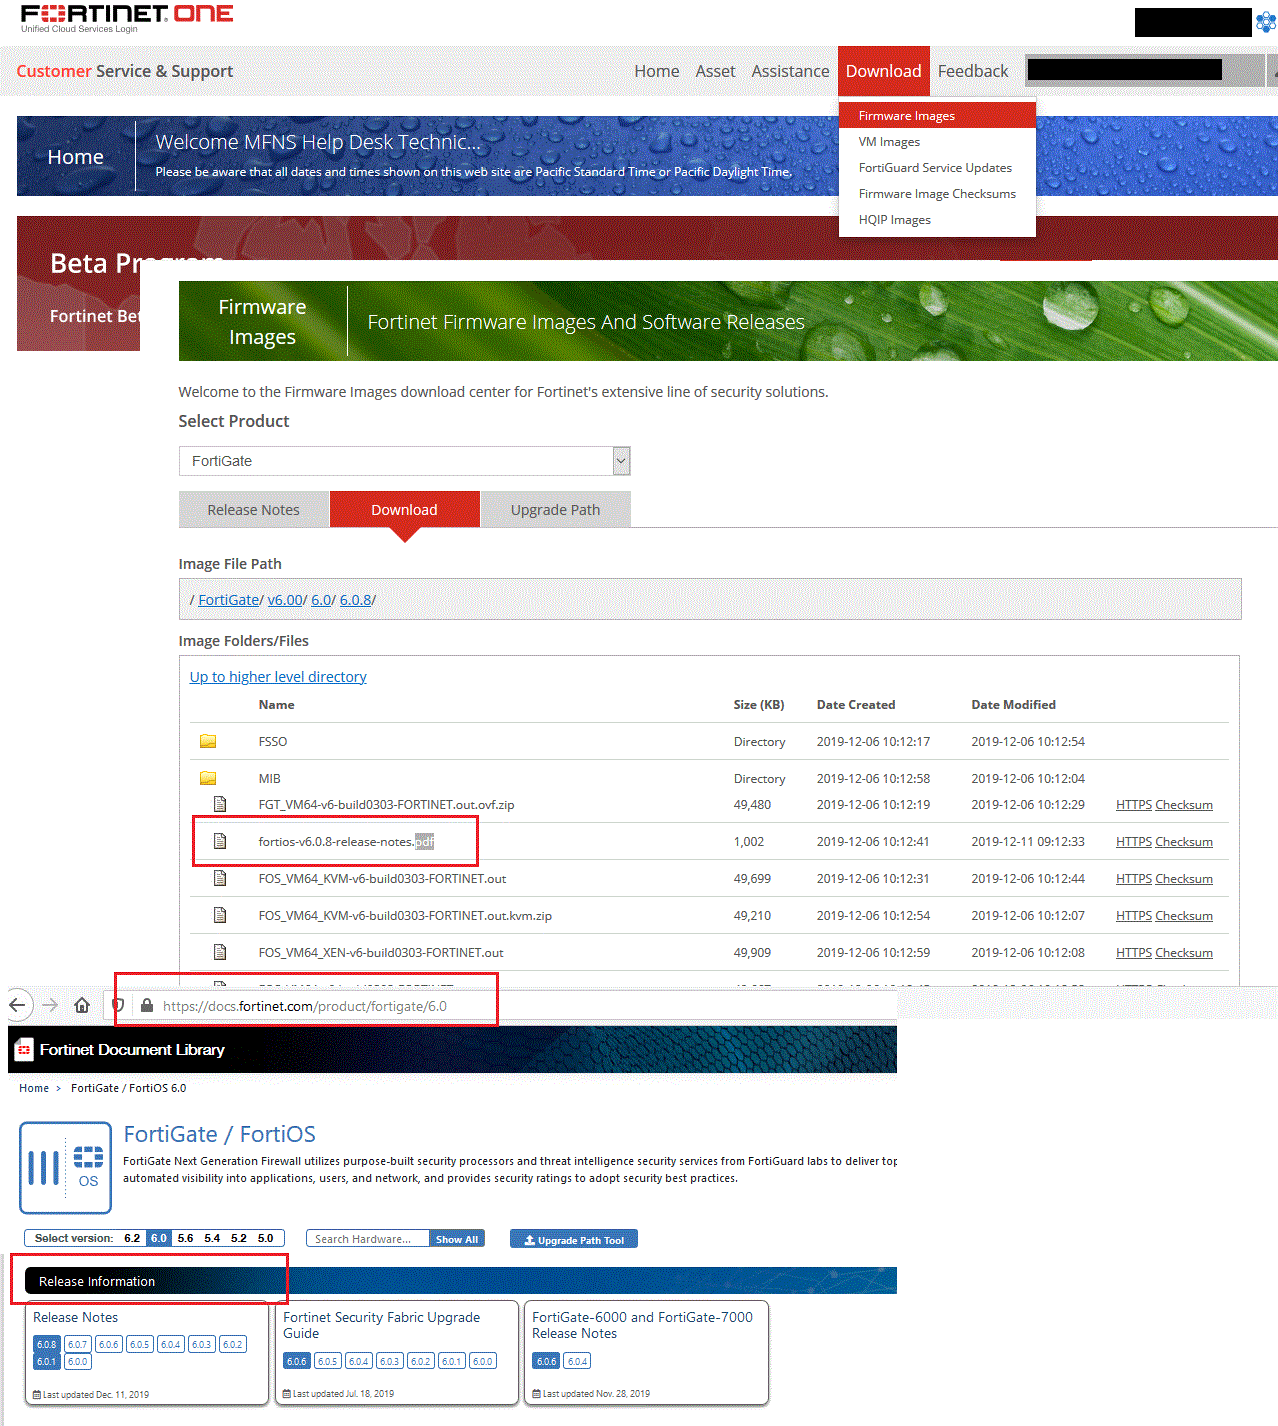This screenshot has height=1426, width=1278.
Task: Click the browser home icon
Action: coord(82,1005)
